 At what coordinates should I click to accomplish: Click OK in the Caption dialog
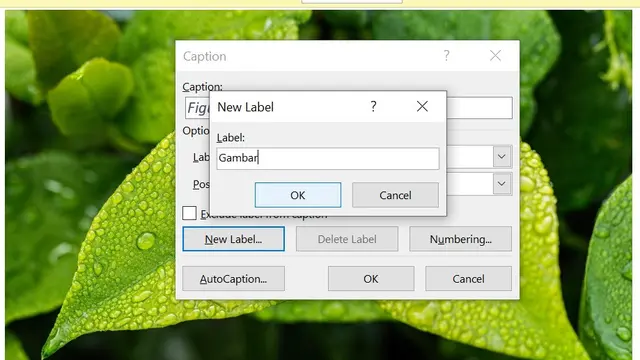click(x=371, y=279)
